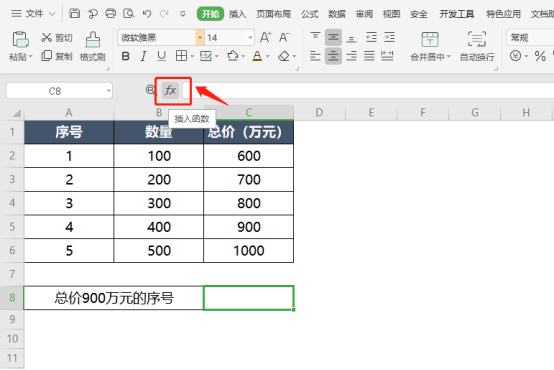554x370 pixels.
Task: Click the Wrap Text icon
Action: click(477, 39)
